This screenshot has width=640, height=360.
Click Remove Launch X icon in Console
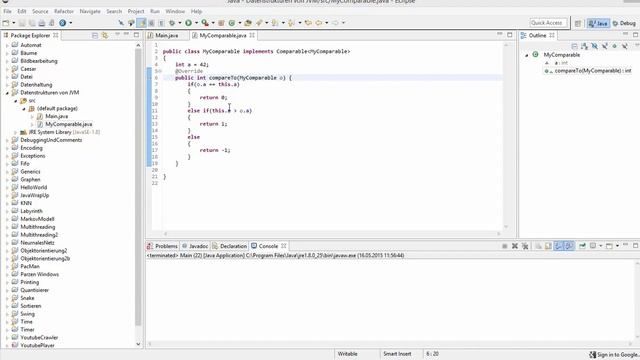coord(515,246)
